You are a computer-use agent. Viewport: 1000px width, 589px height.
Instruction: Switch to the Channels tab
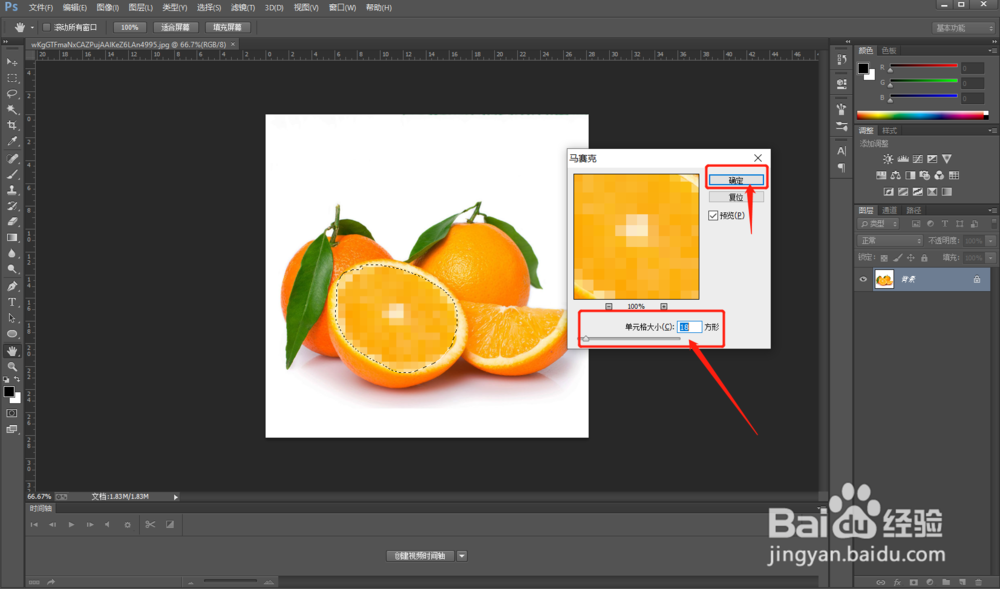tap(889, 210)
